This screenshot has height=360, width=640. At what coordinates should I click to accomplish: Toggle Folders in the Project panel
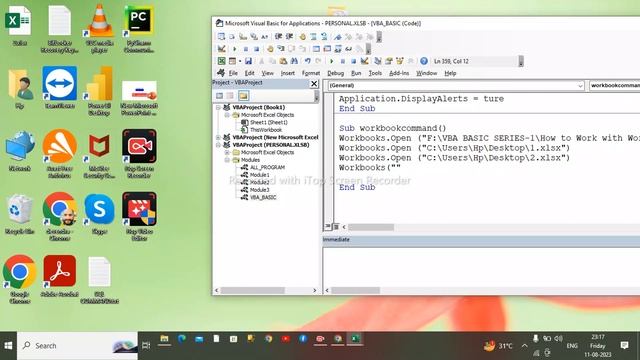click(x=243, y=96)
